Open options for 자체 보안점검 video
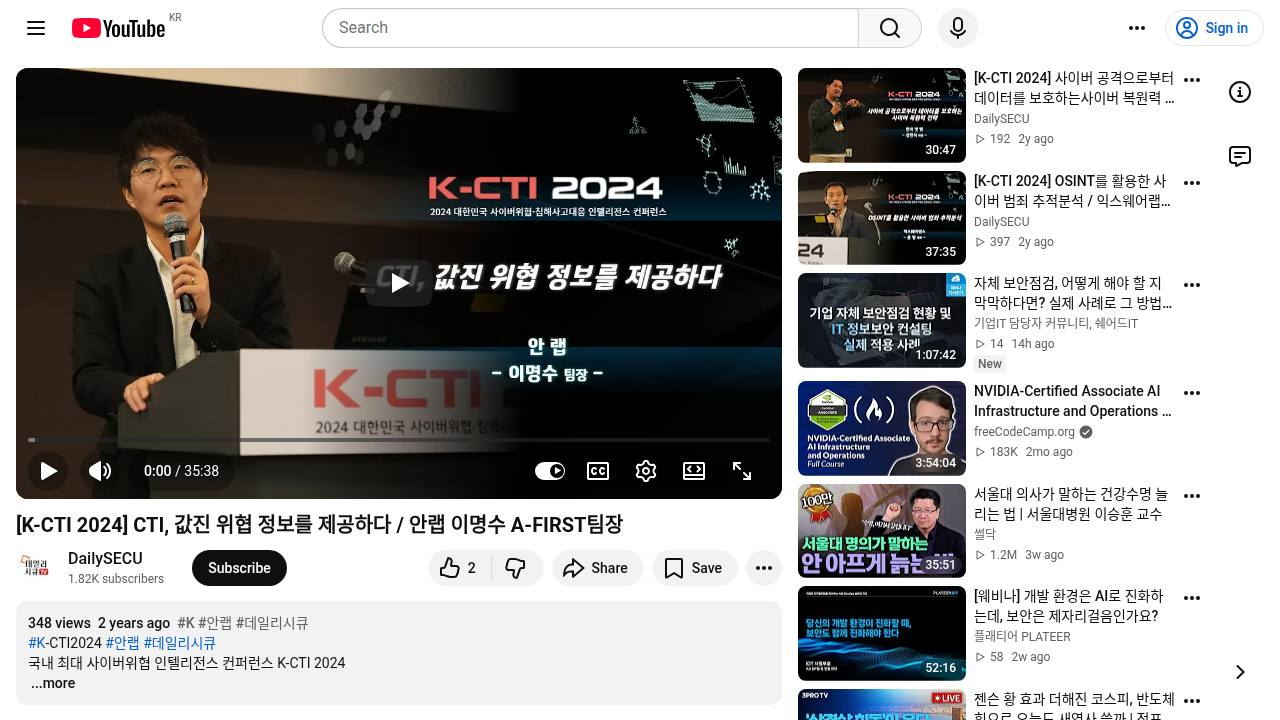The height and width of the screenshot is (720, 1280). [1192, 285]
